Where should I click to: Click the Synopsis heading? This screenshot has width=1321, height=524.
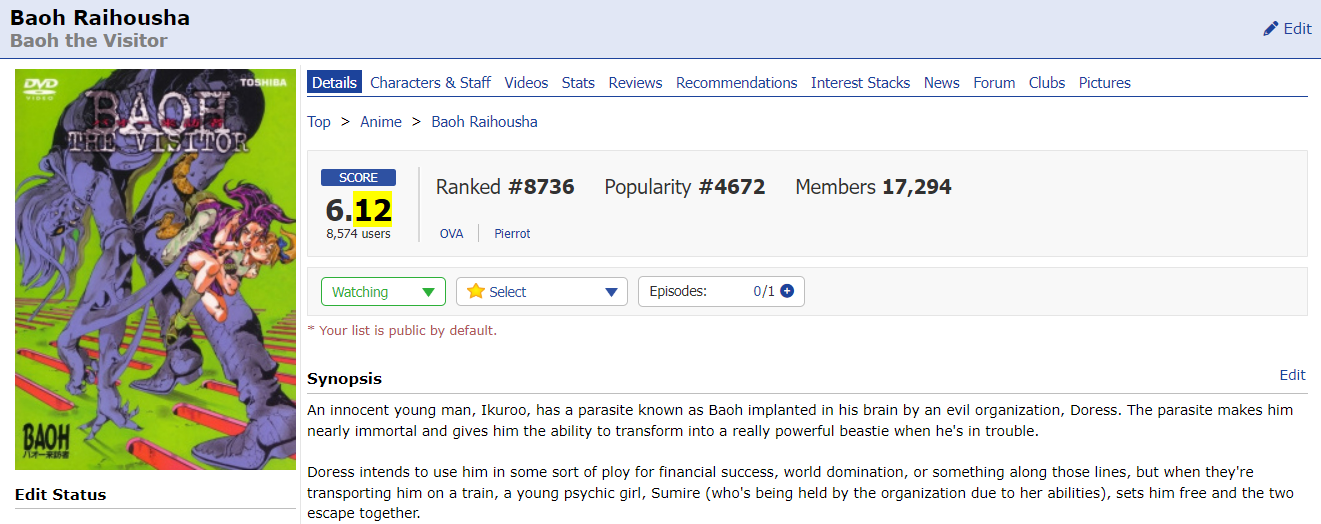tap(344, 379)
